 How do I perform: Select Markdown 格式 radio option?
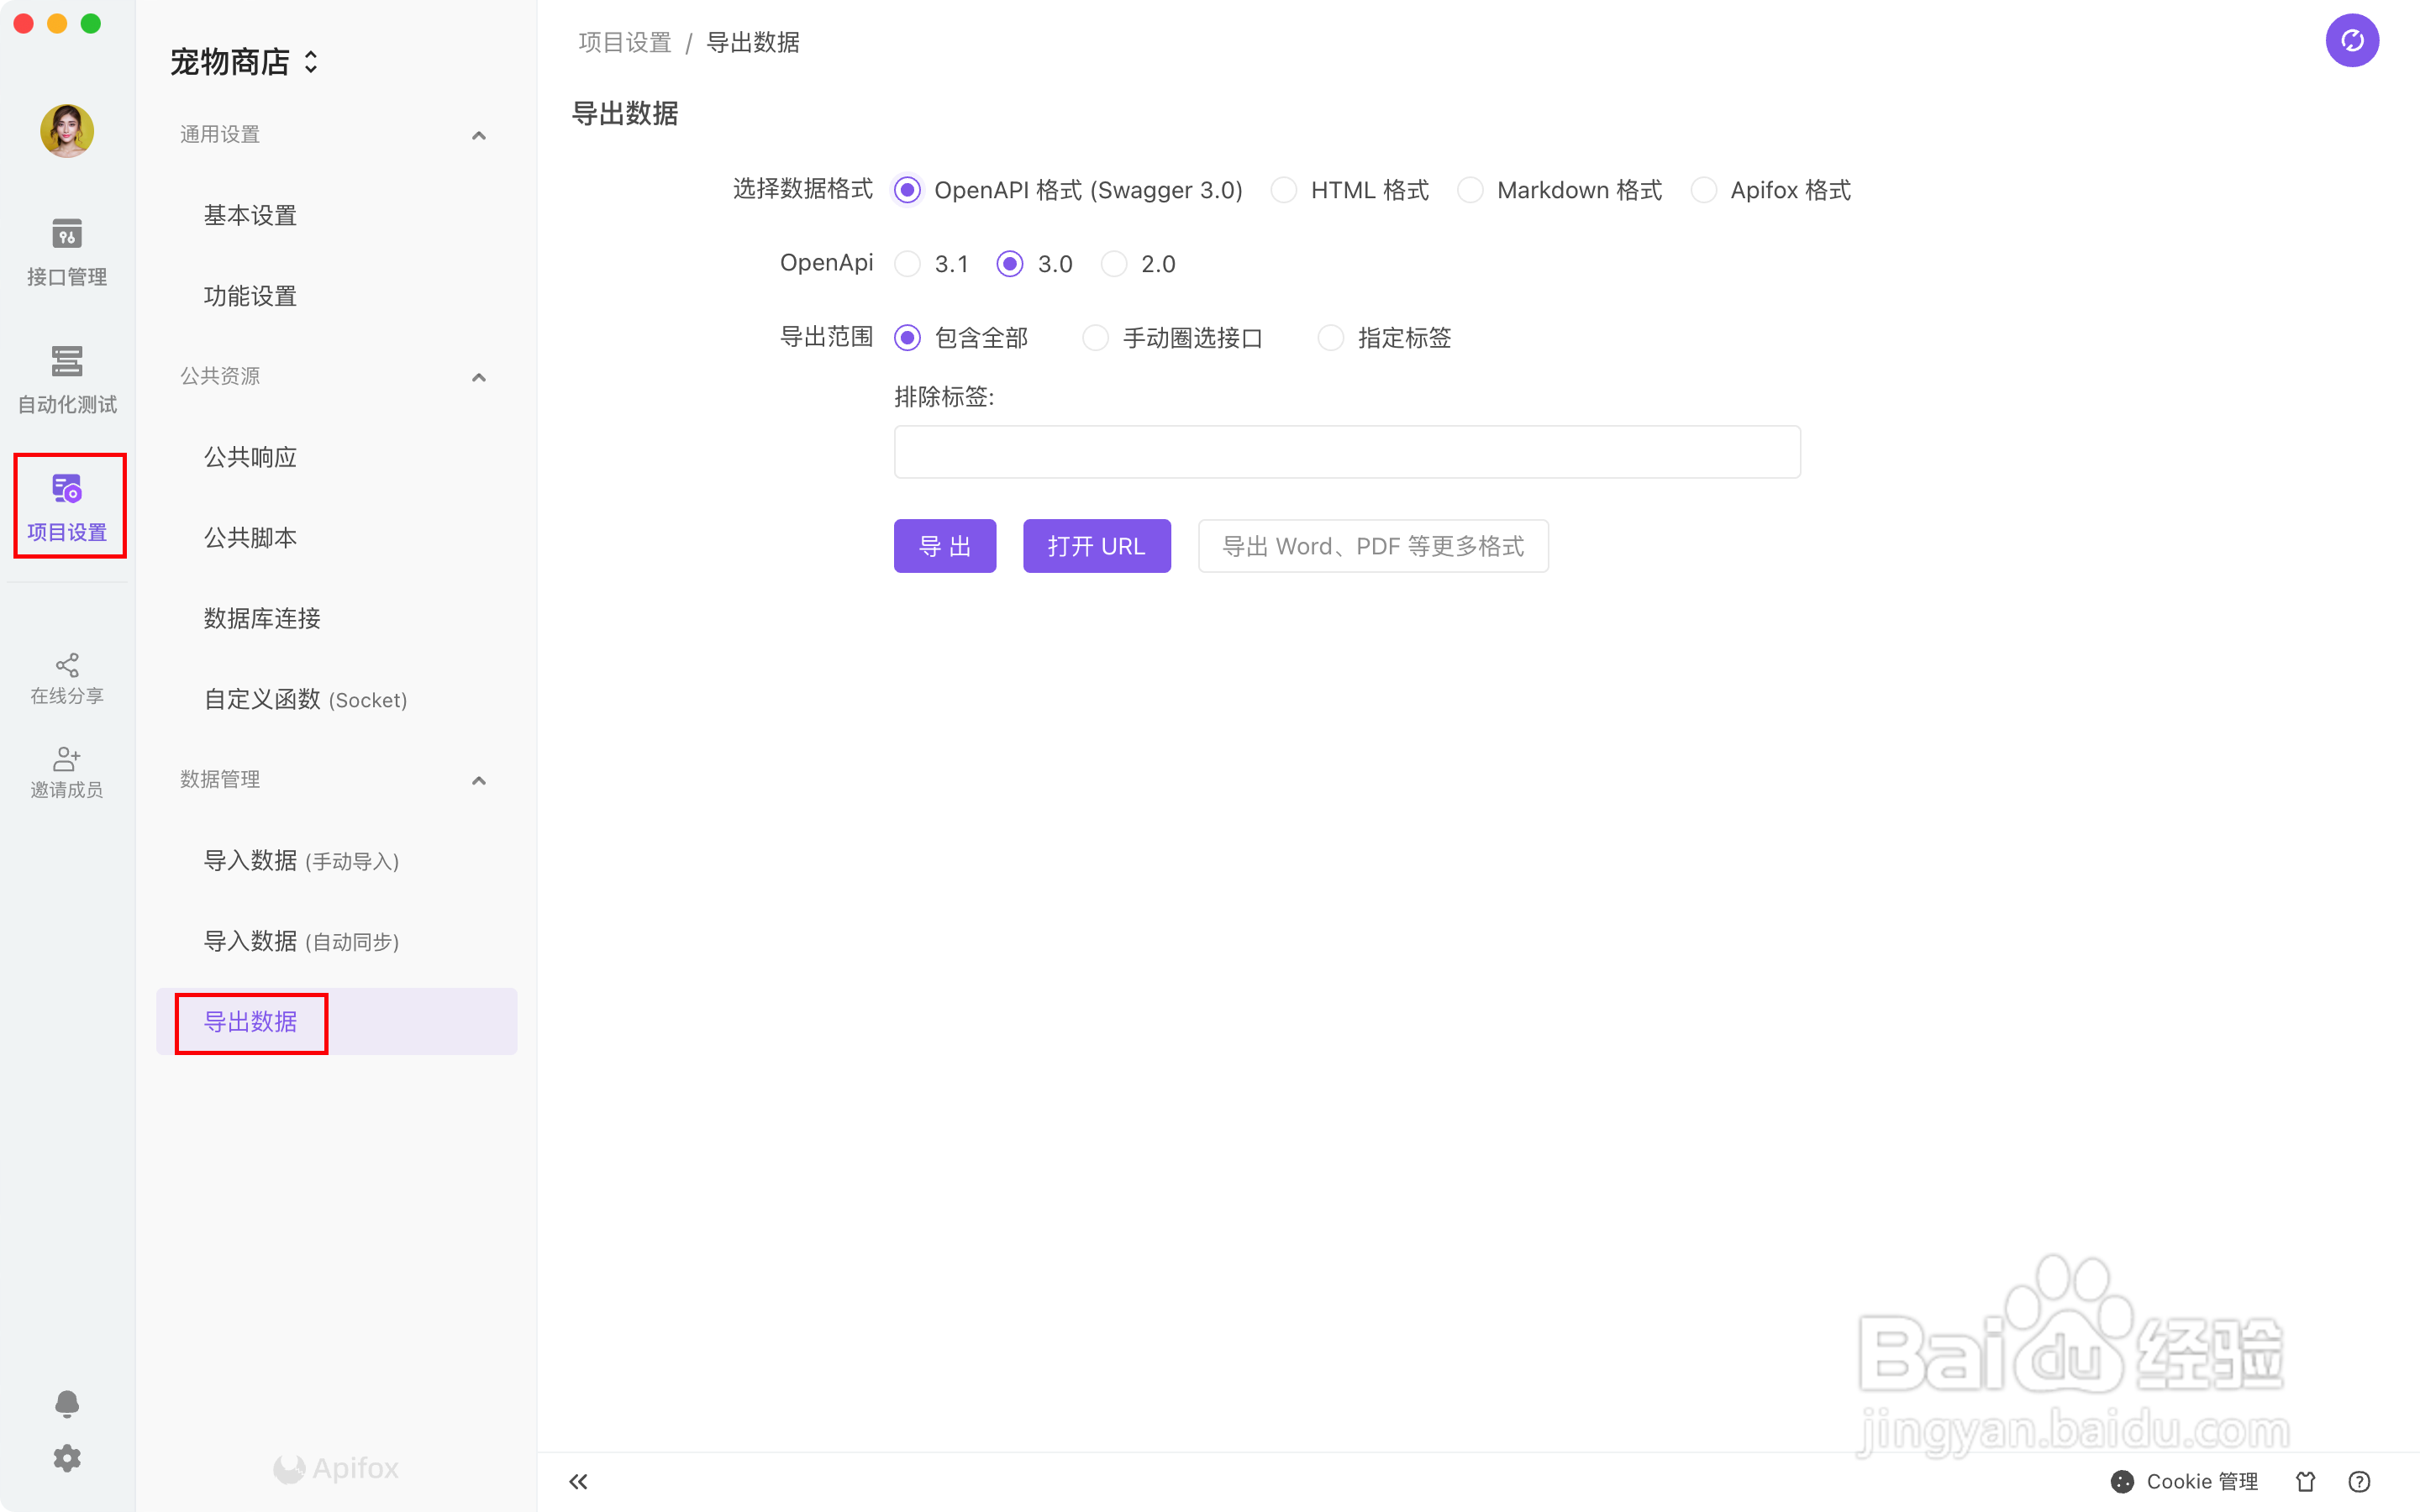click(x=1470, y=190)
